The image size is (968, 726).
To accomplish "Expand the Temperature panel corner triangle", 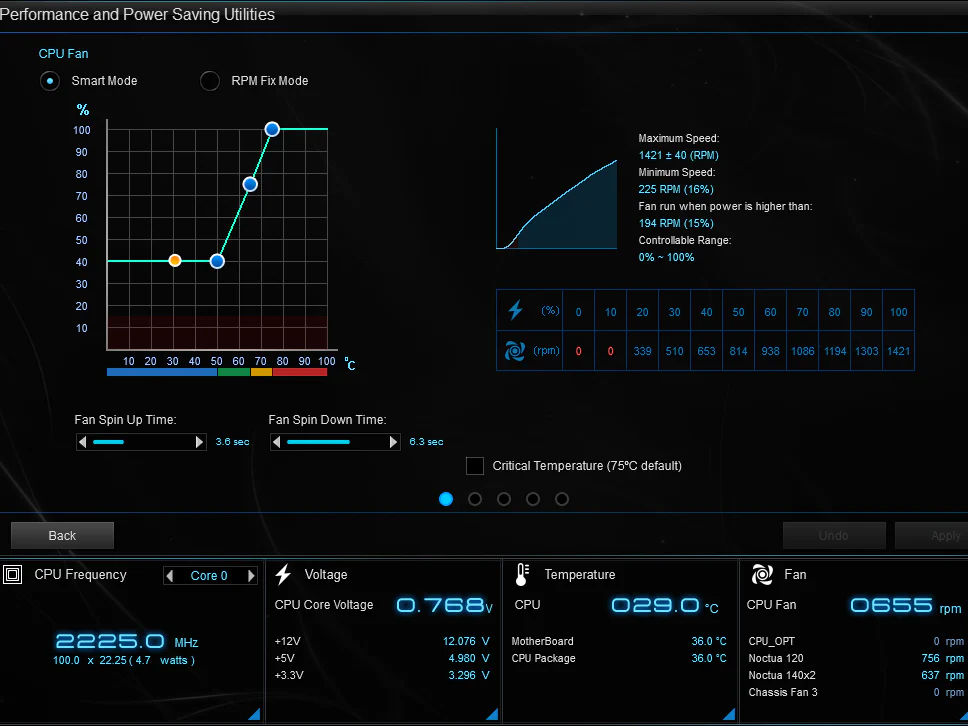I will pyautogui.click(x=729, y=713).
